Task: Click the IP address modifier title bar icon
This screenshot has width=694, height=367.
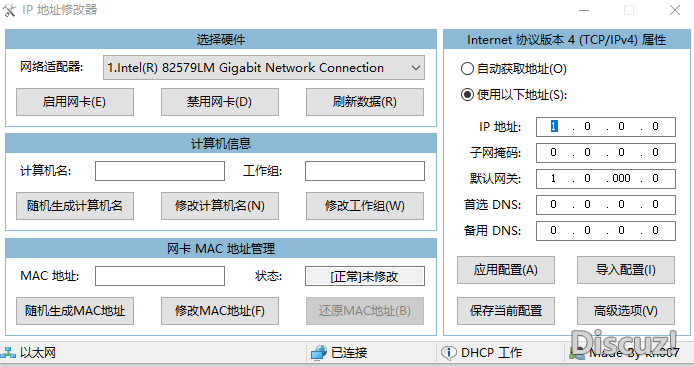Action: pyautogui.click(x=9, y=10)
